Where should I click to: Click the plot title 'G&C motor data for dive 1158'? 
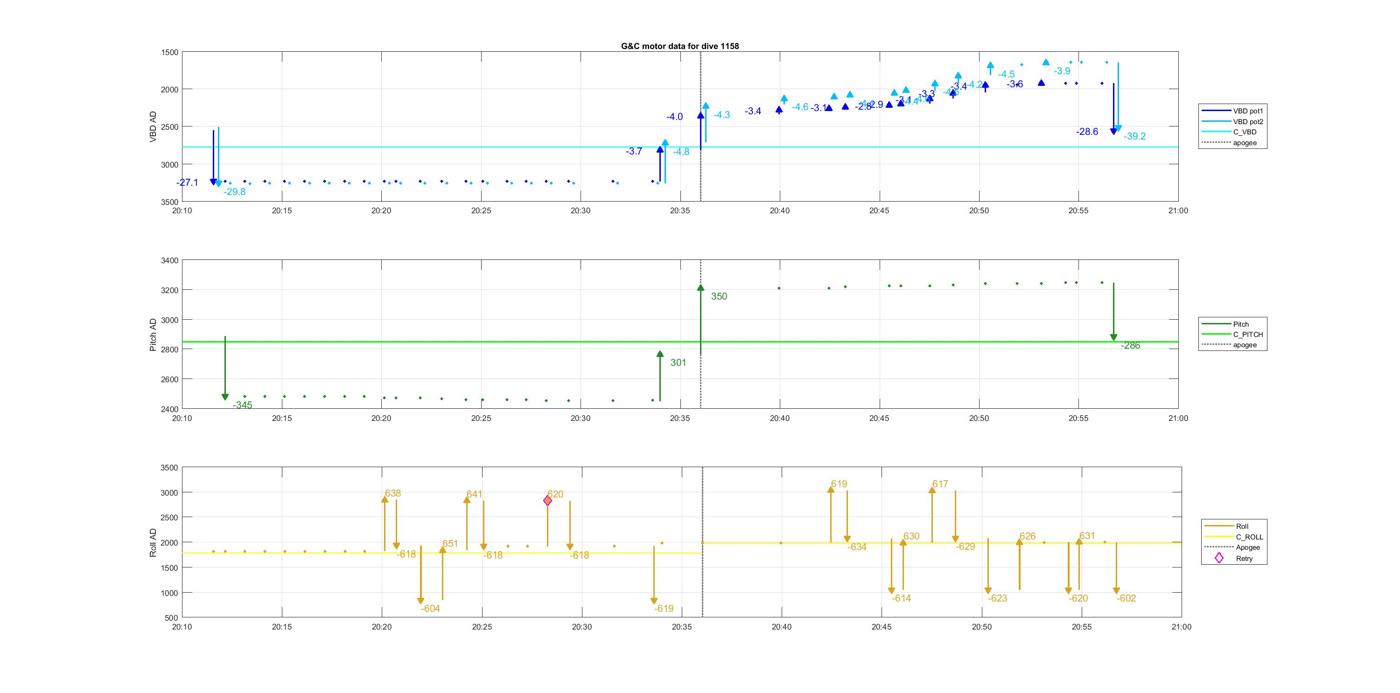tap(680, 46)
